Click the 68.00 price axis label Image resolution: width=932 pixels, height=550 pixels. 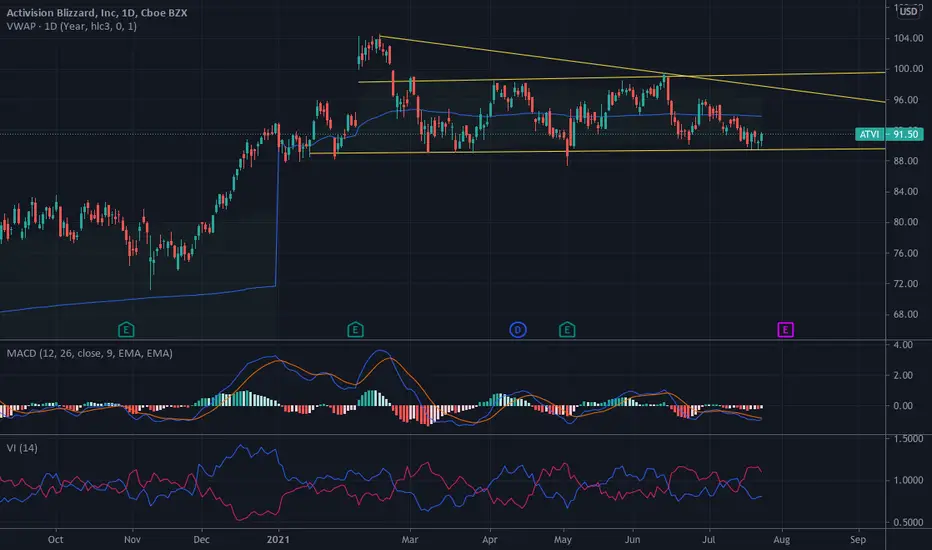(908, 315)
